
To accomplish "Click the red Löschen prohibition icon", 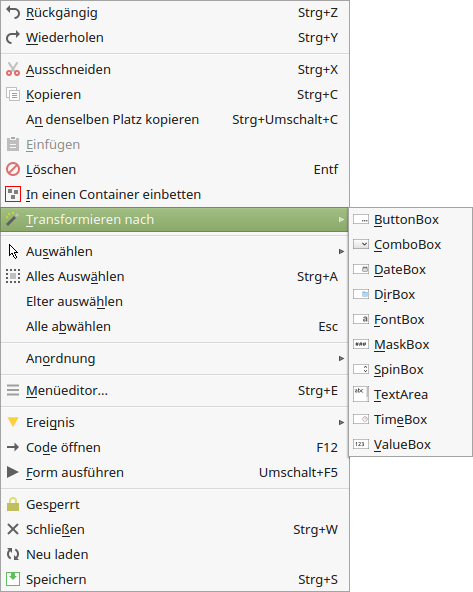I will coord(13,170).
